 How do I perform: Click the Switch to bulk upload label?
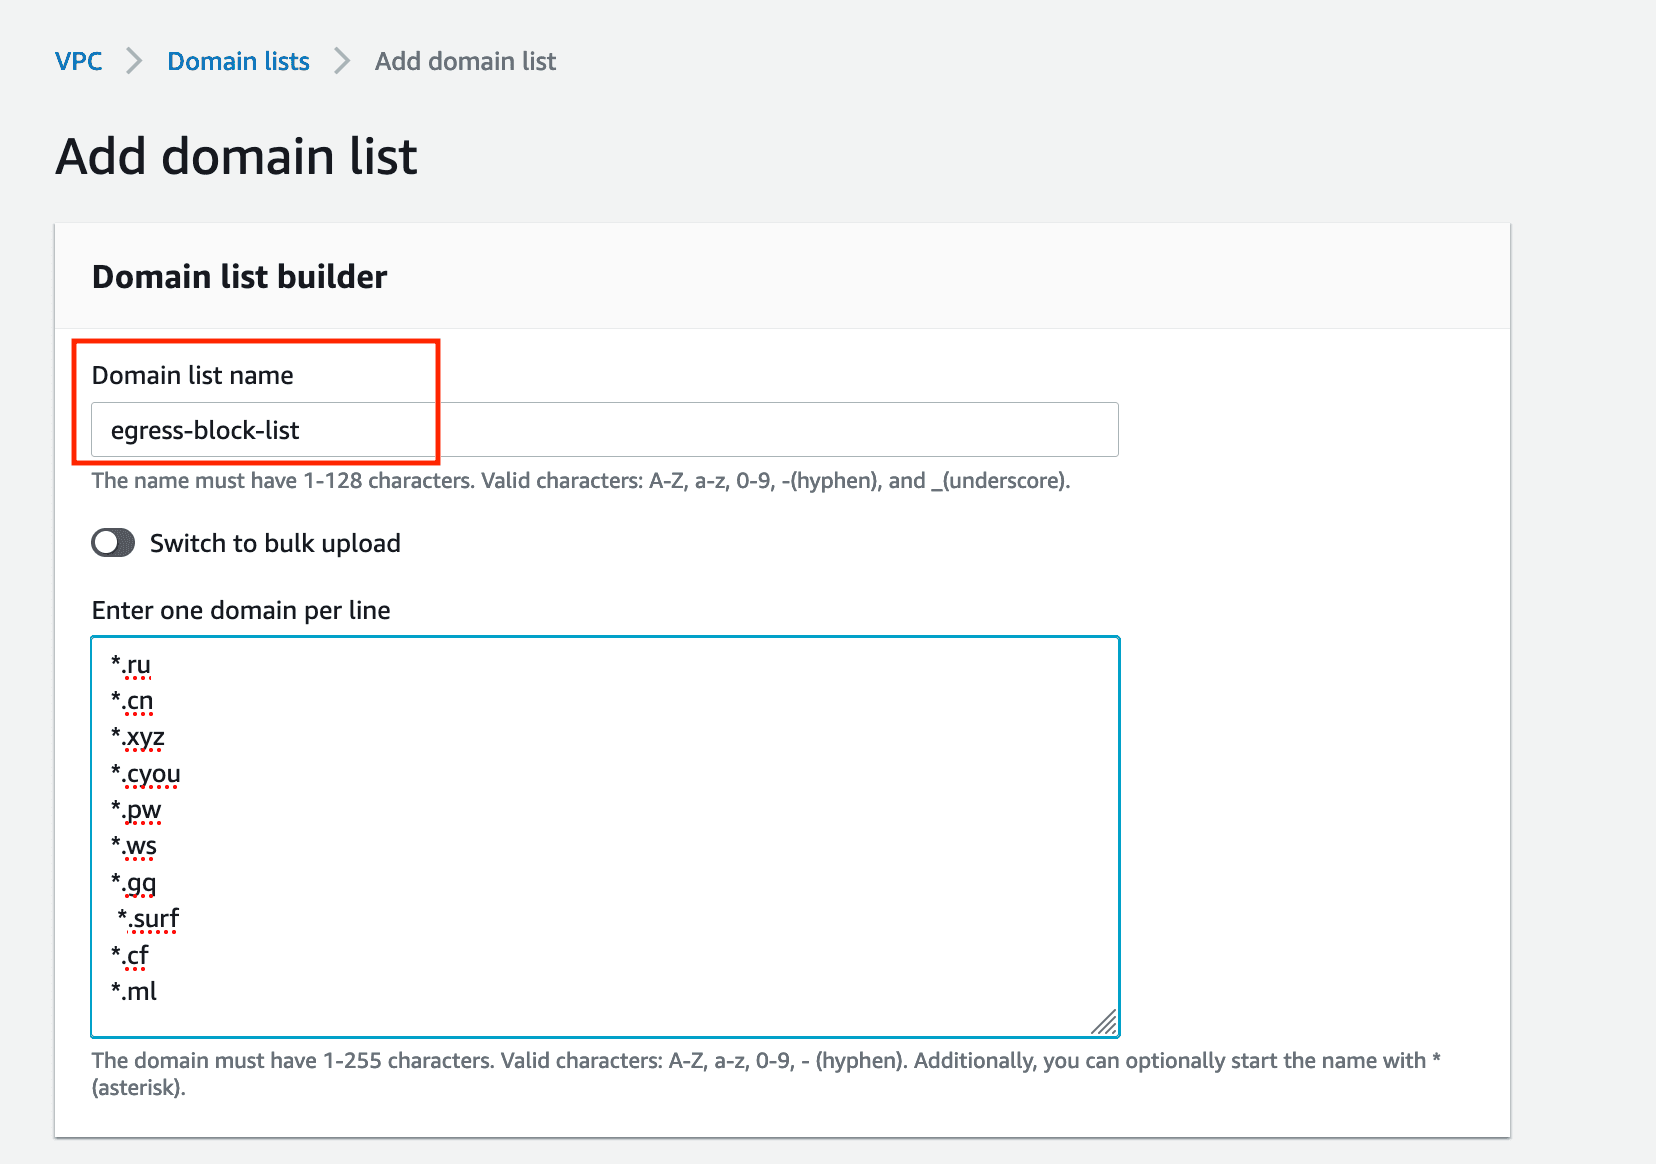[275, 543]
